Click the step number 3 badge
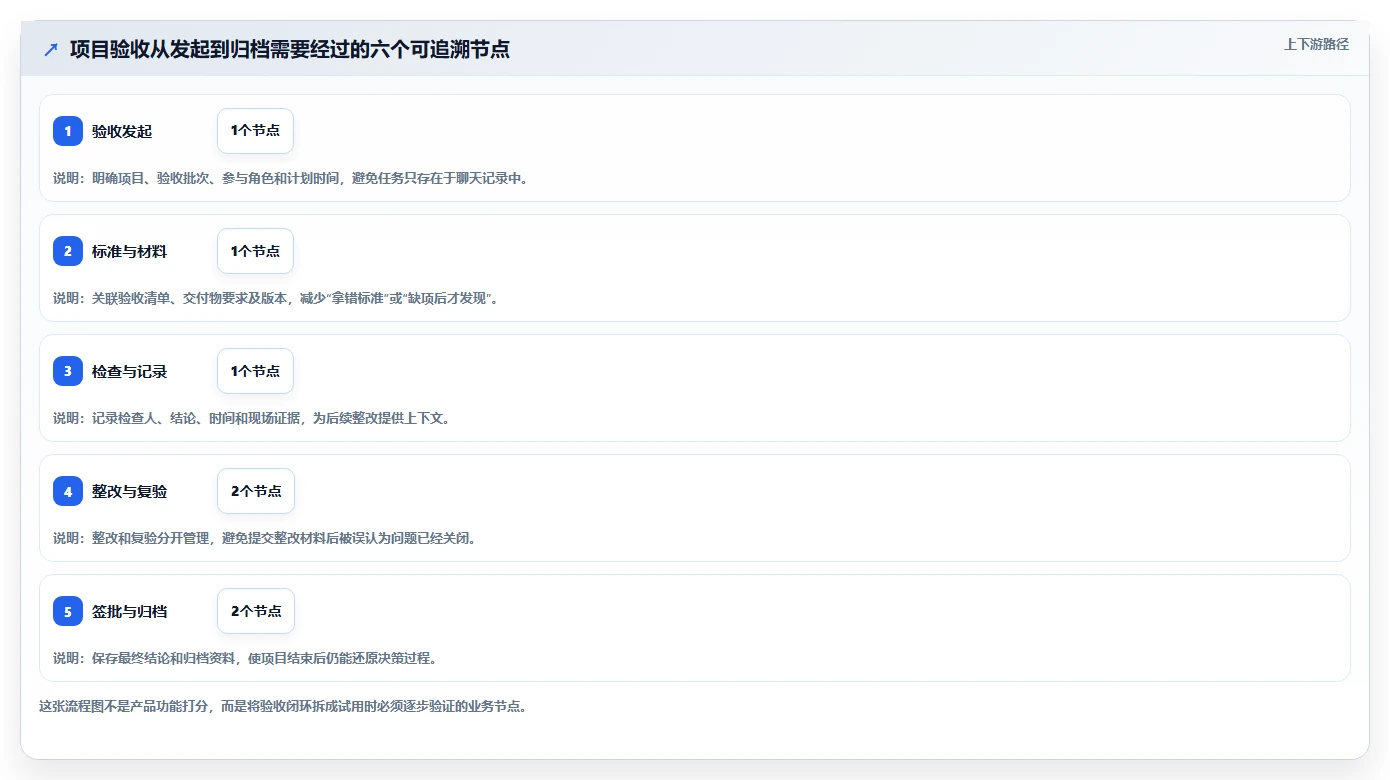Viewport: 1390px width, 780px height. (x=68, y=371)
